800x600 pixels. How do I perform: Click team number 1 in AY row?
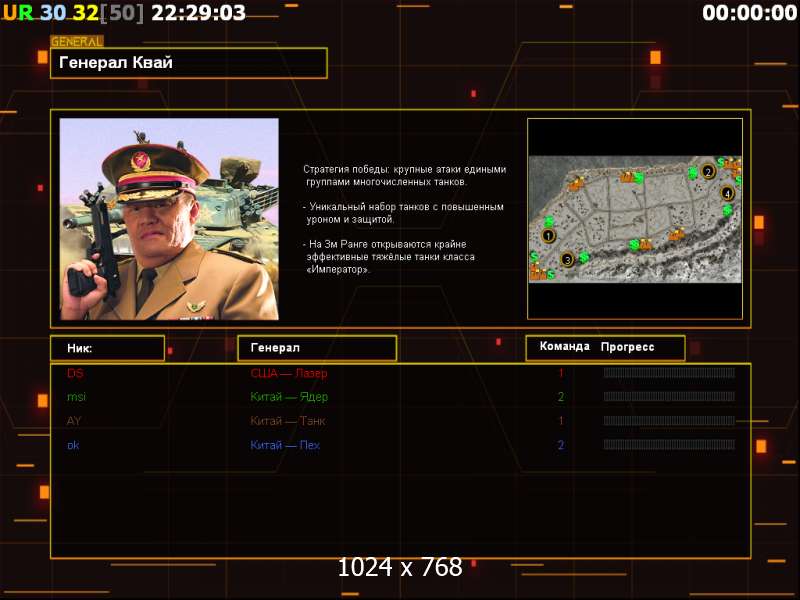(561, 421)
